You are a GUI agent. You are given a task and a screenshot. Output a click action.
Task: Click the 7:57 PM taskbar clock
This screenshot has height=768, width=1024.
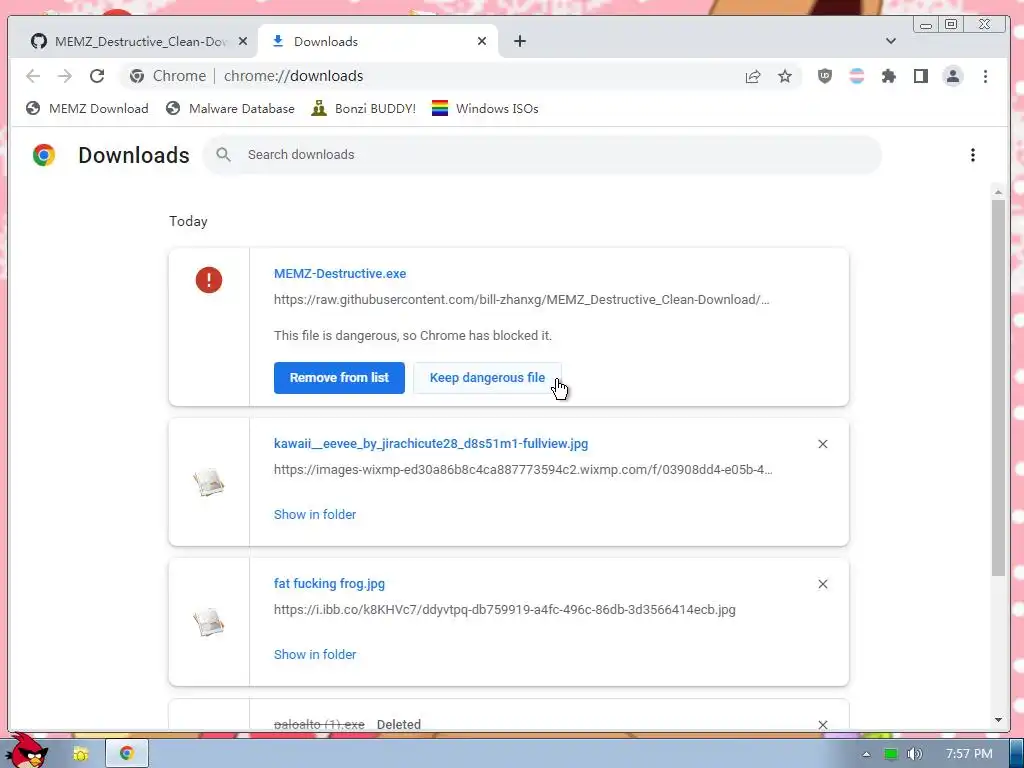pyautogui.click(x=969, y=754)
